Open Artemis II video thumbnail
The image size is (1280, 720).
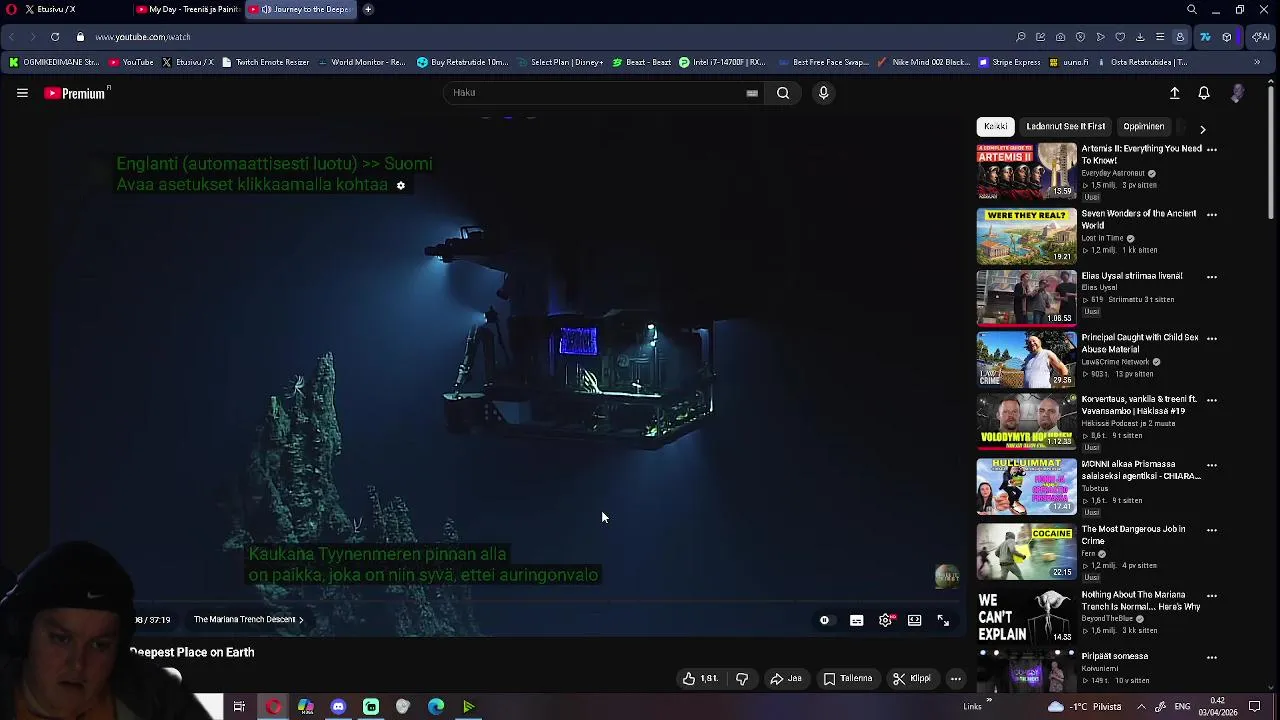tap(1026, 170)
